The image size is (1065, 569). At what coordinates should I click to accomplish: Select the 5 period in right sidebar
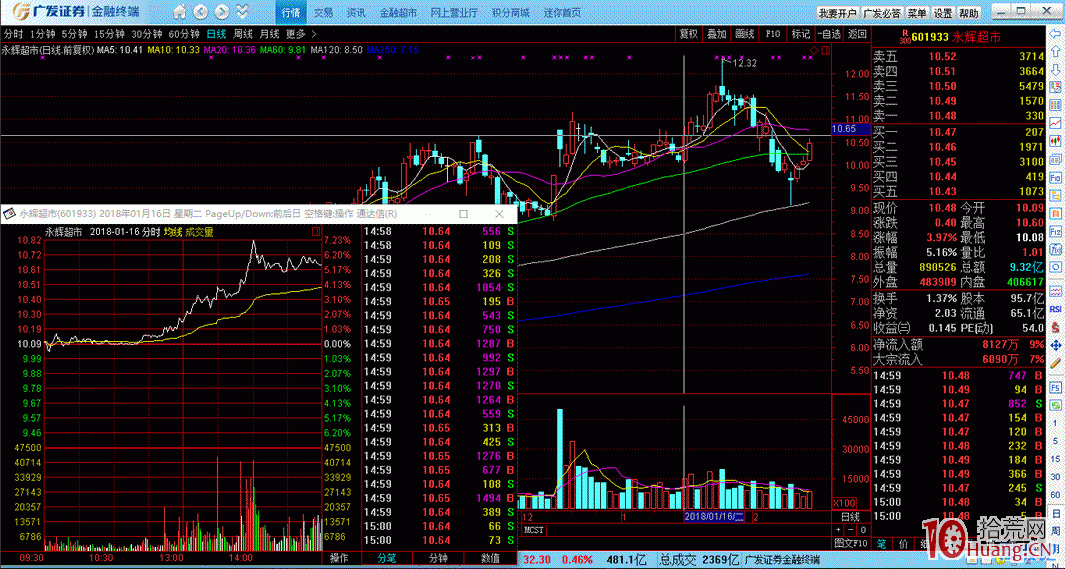coord(1055,441)
